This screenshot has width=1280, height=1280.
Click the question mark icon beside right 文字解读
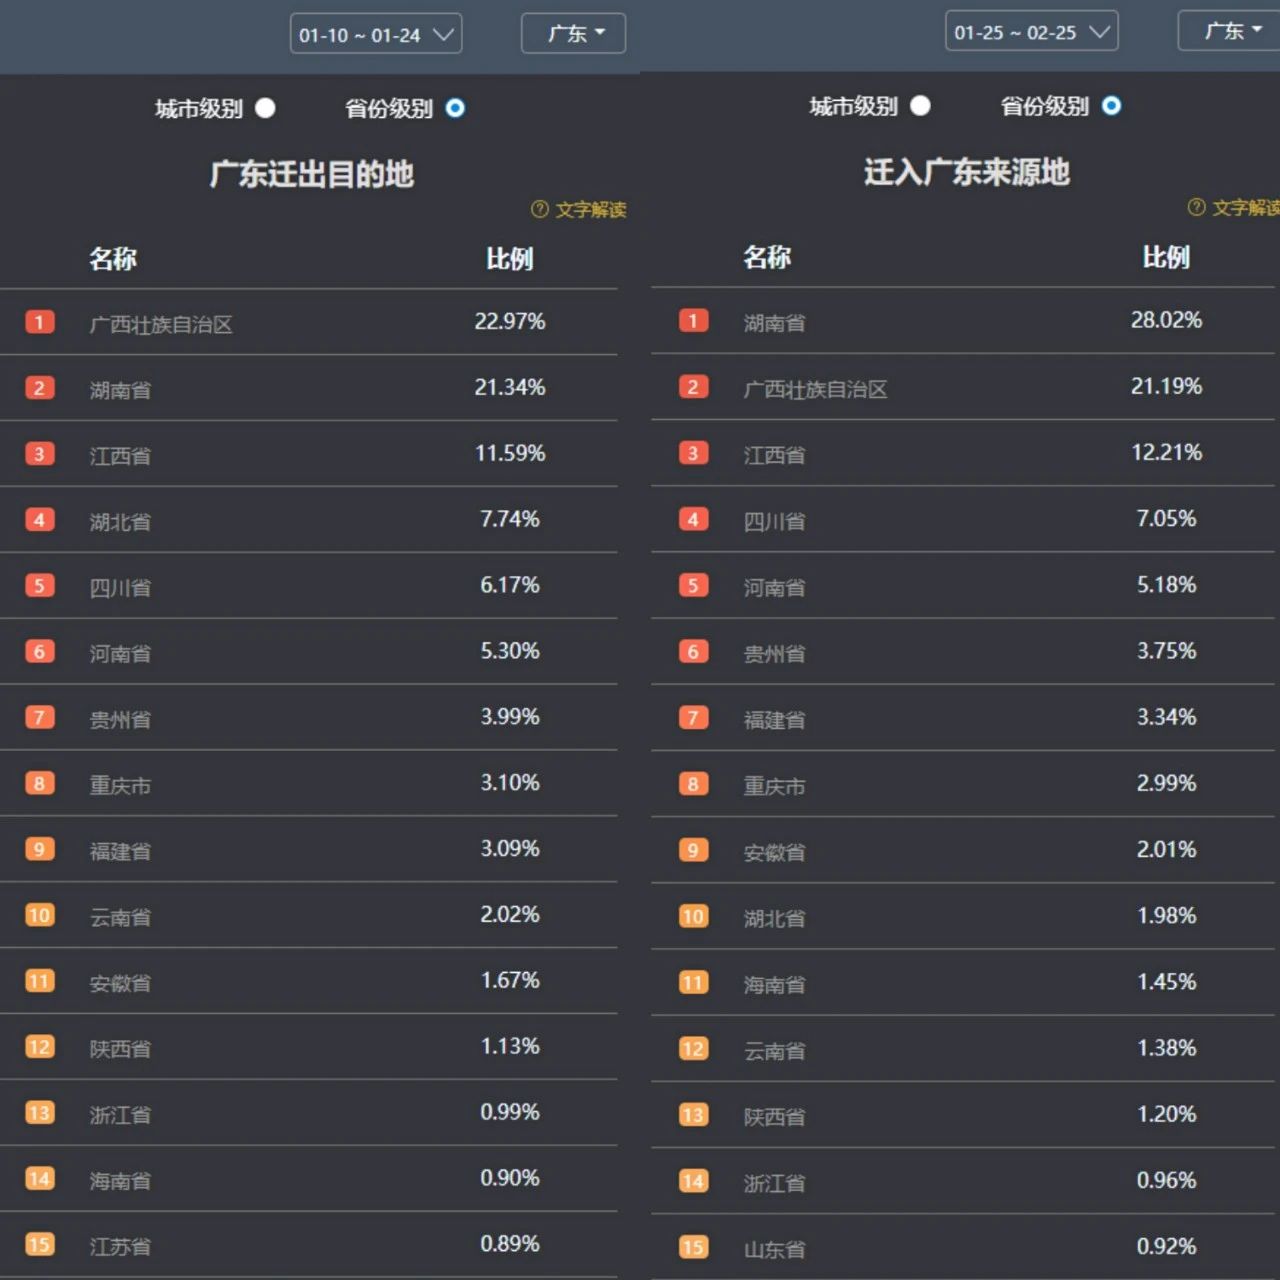tap(1196, 207)
